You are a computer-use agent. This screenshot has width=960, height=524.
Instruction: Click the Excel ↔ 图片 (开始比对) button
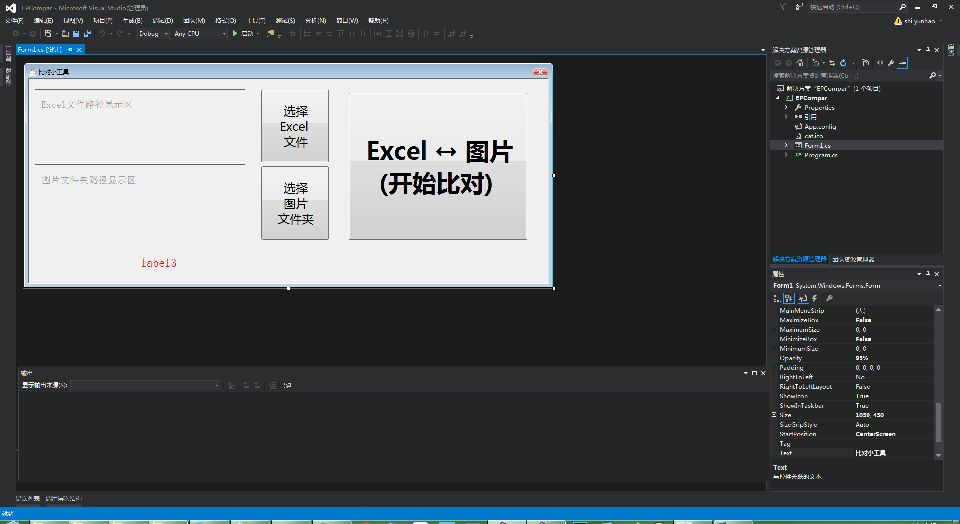point(438,167)
